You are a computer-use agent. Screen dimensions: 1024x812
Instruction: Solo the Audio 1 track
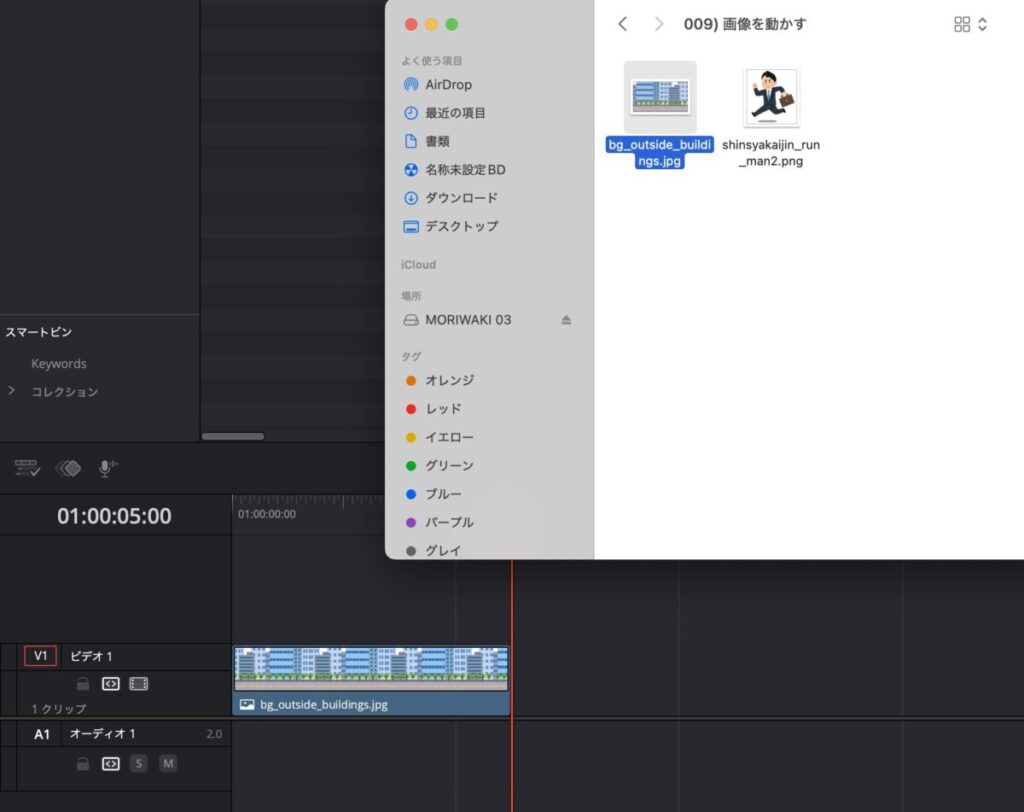pos(139,764)
